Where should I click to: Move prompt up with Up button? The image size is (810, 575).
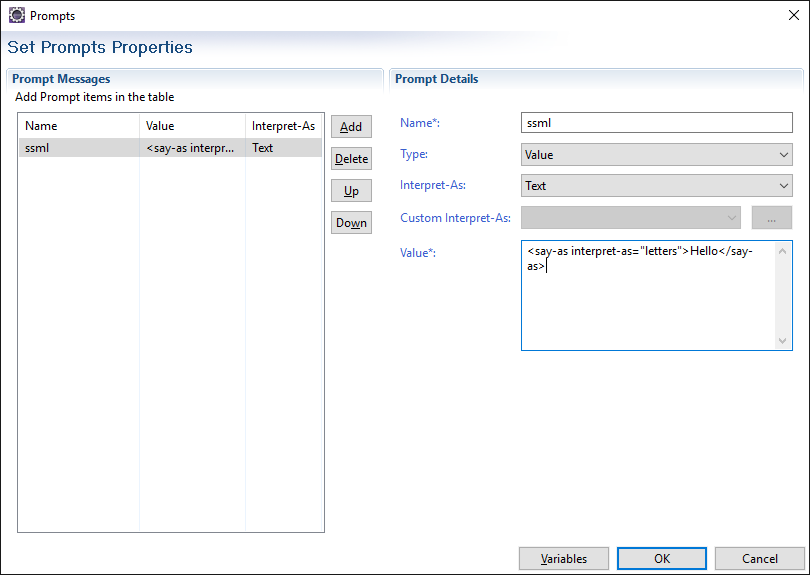point(351,191)
